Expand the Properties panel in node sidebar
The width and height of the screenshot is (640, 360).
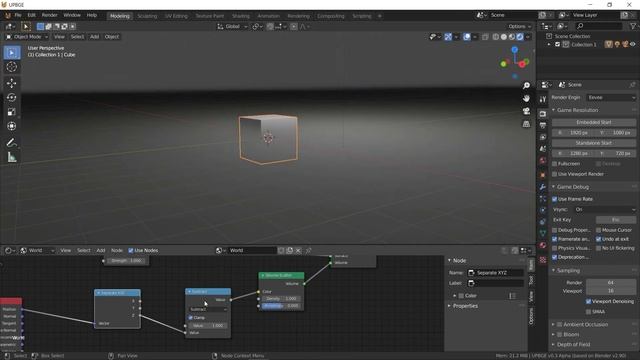(x=449, y=306)
